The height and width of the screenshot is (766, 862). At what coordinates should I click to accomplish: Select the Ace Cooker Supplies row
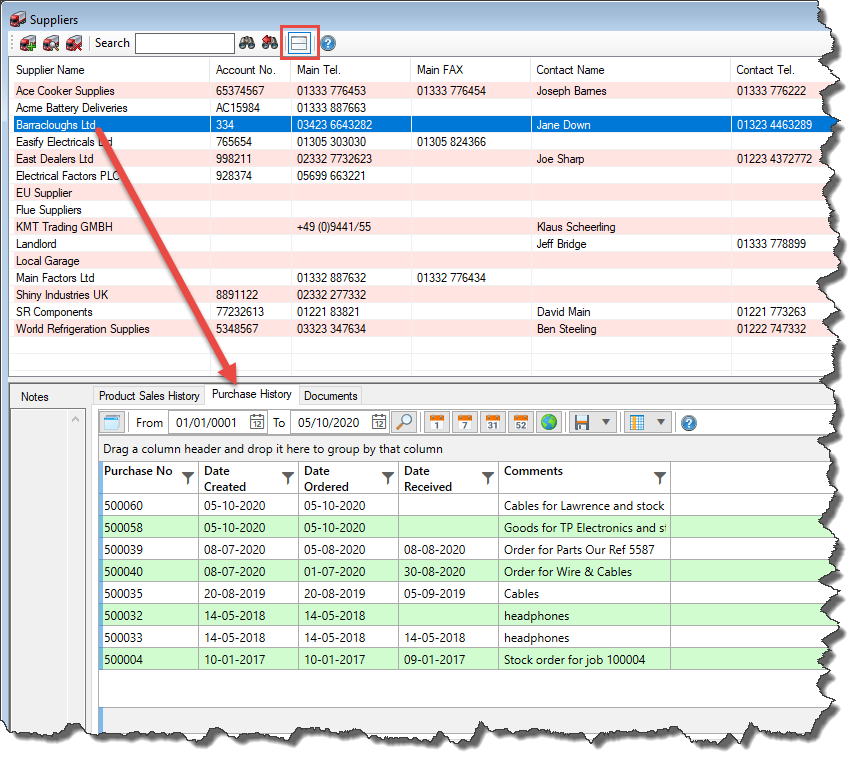[65, 91]
